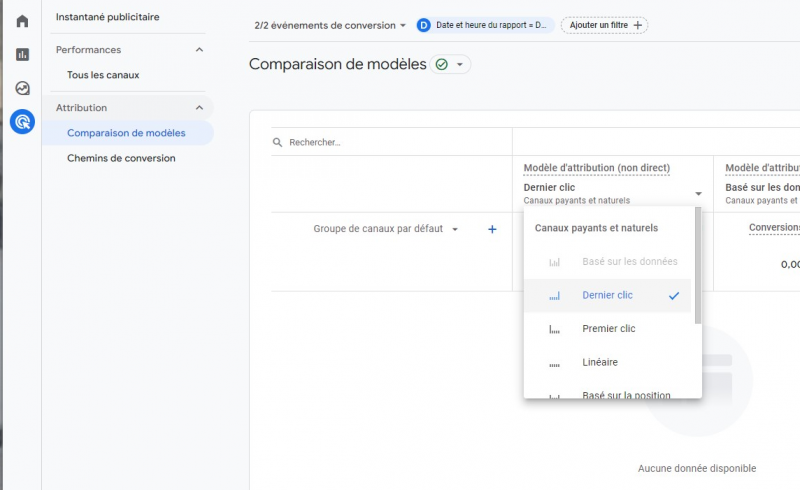The image size is (800, 490).
Task: Select Premier clic model option
Action: (607, 329)
